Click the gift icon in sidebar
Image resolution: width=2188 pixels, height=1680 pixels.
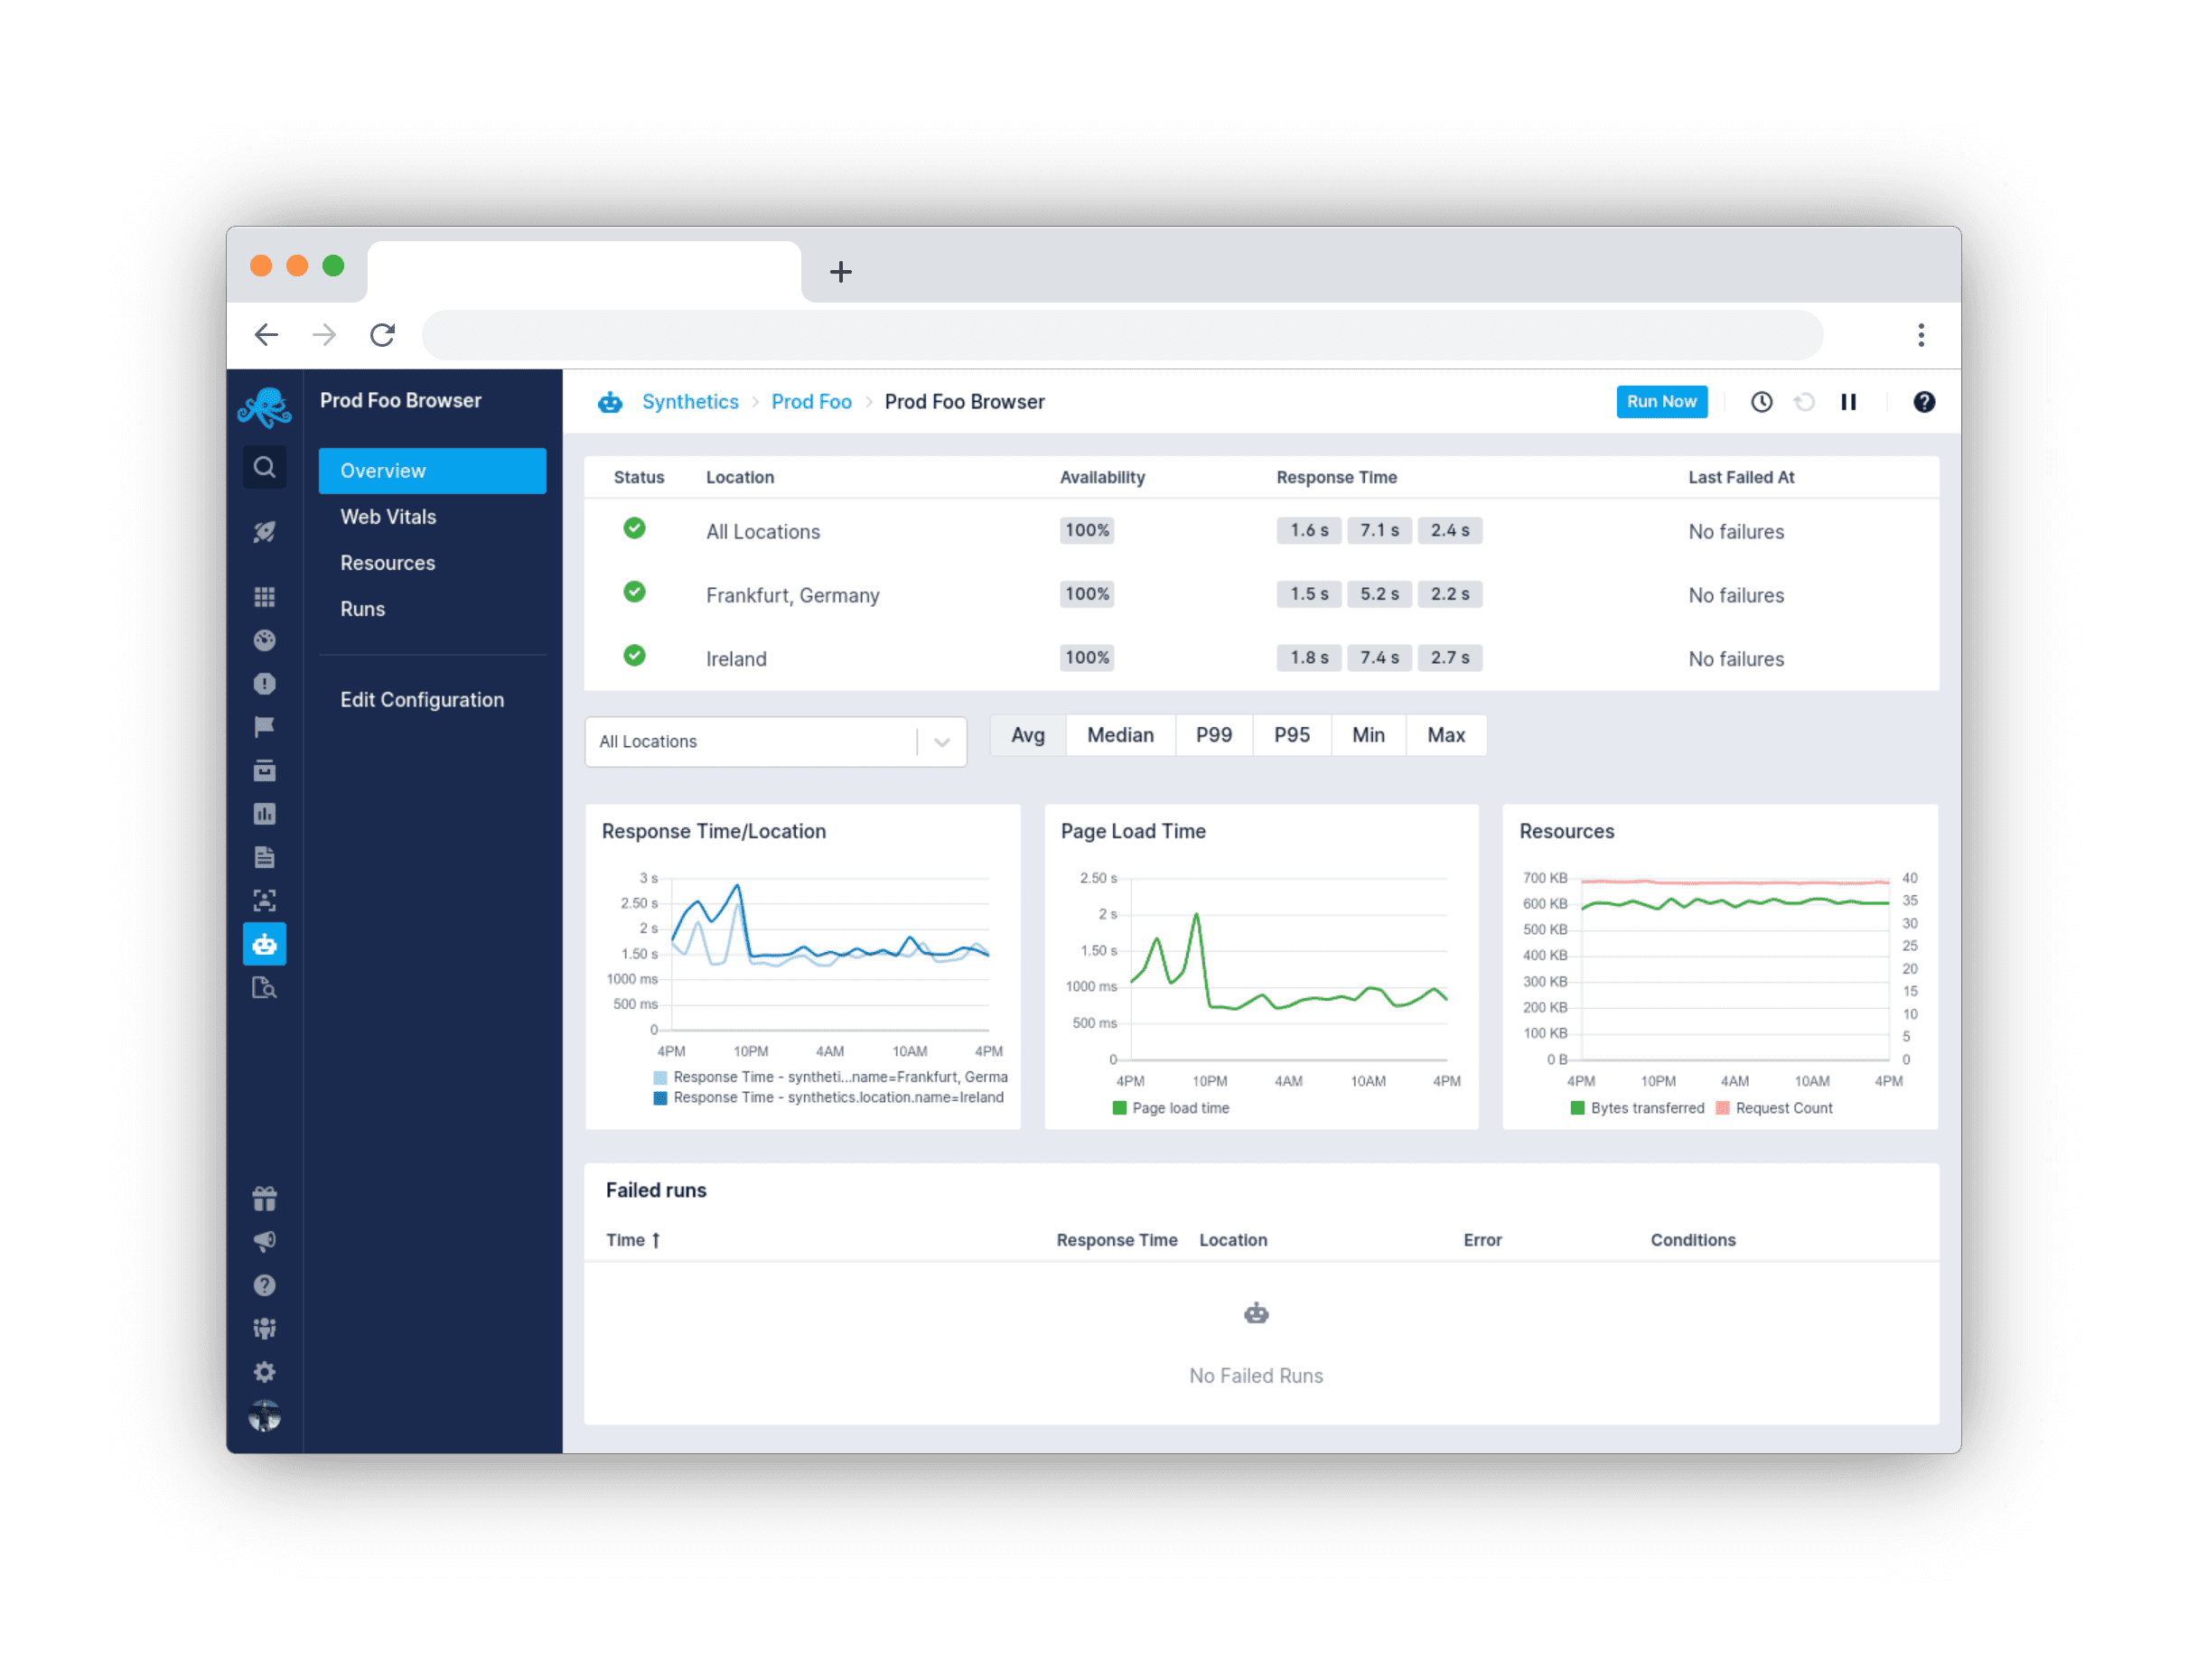(x=264, y=1198)
